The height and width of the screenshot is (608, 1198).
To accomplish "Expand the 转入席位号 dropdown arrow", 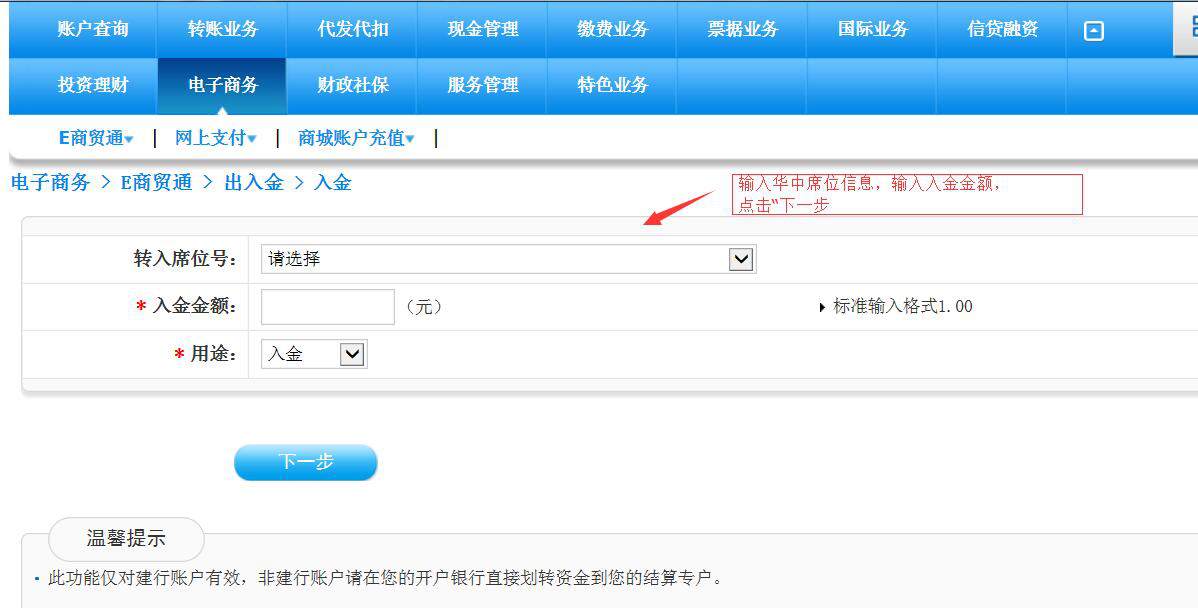I will [x=741, y=259].
